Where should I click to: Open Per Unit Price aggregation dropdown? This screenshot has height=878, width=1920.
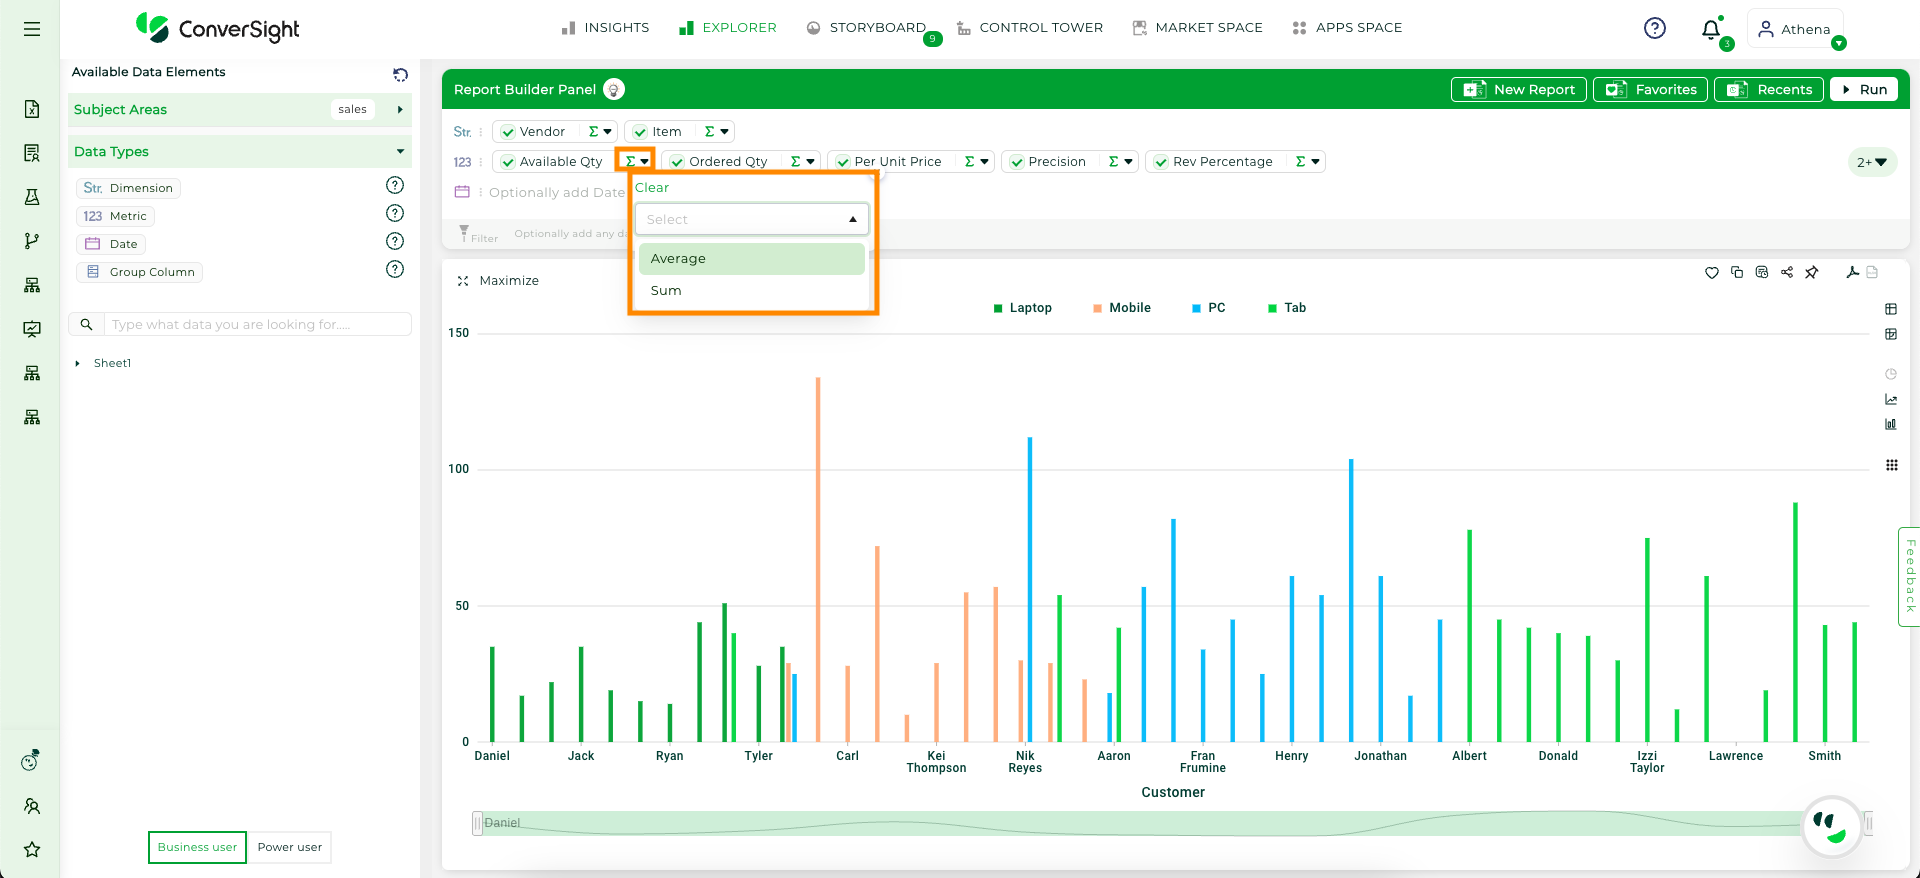pyautogui.click(x=977, y=161)
